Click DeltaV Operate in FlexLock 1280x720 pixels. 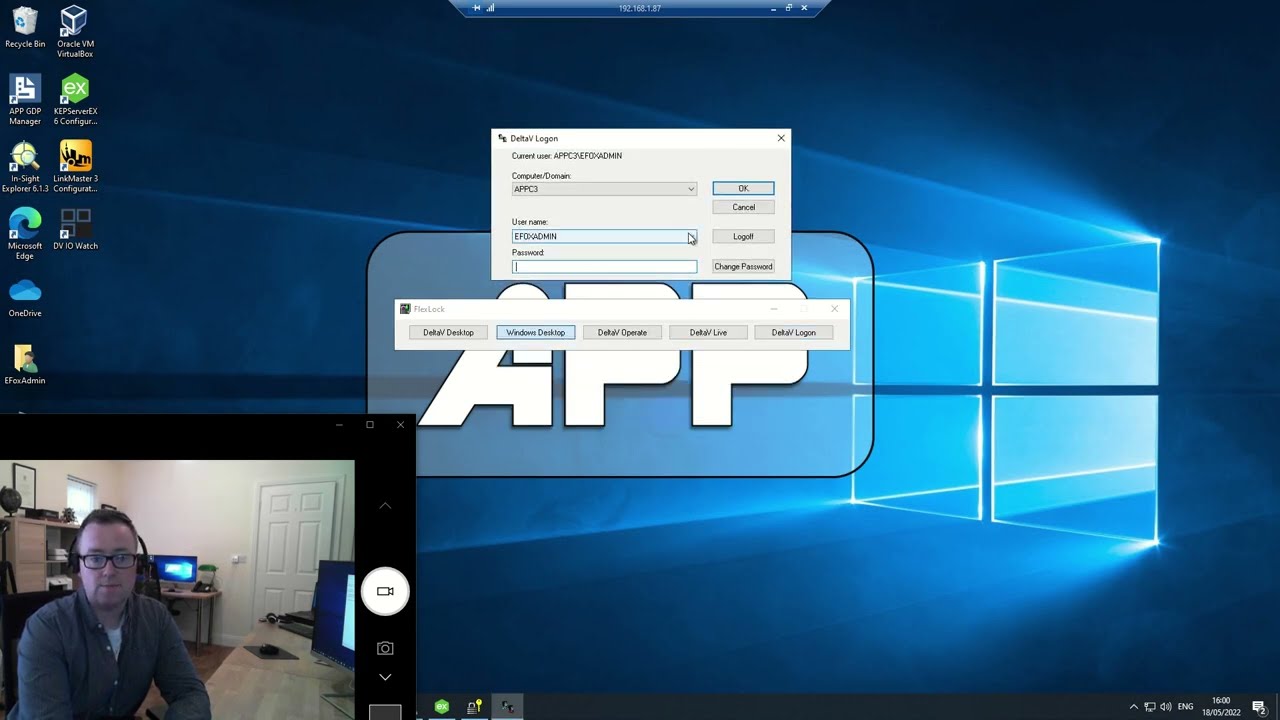pyautogui.click(x=622, y=332)
